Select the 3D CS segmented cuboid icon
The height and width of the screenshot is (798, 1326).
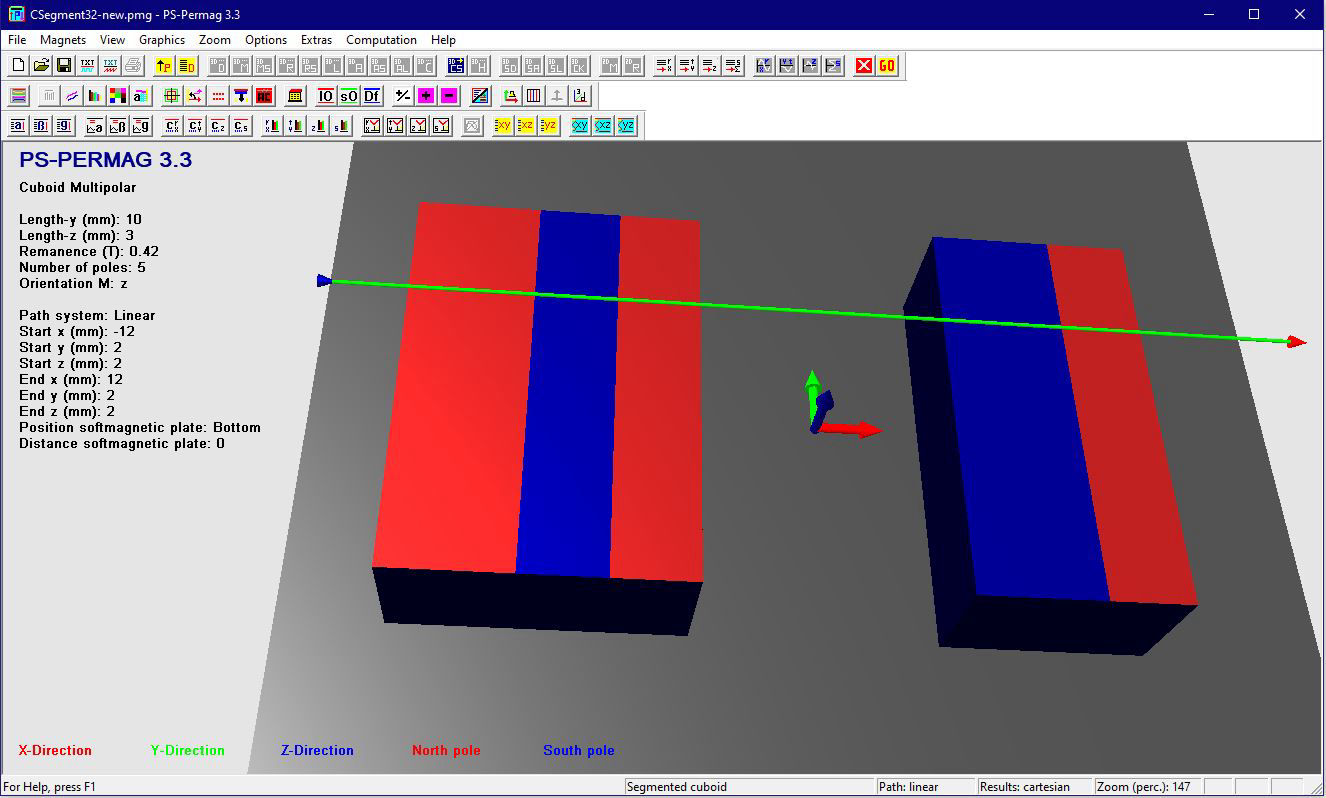pyautogui.click(x=456, y=66)
